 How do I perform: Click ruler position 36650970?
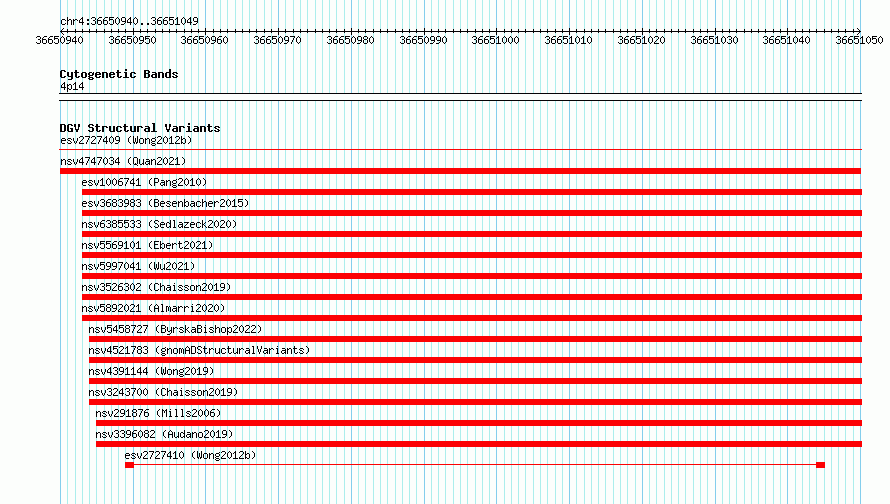click(x=278, y=40)
